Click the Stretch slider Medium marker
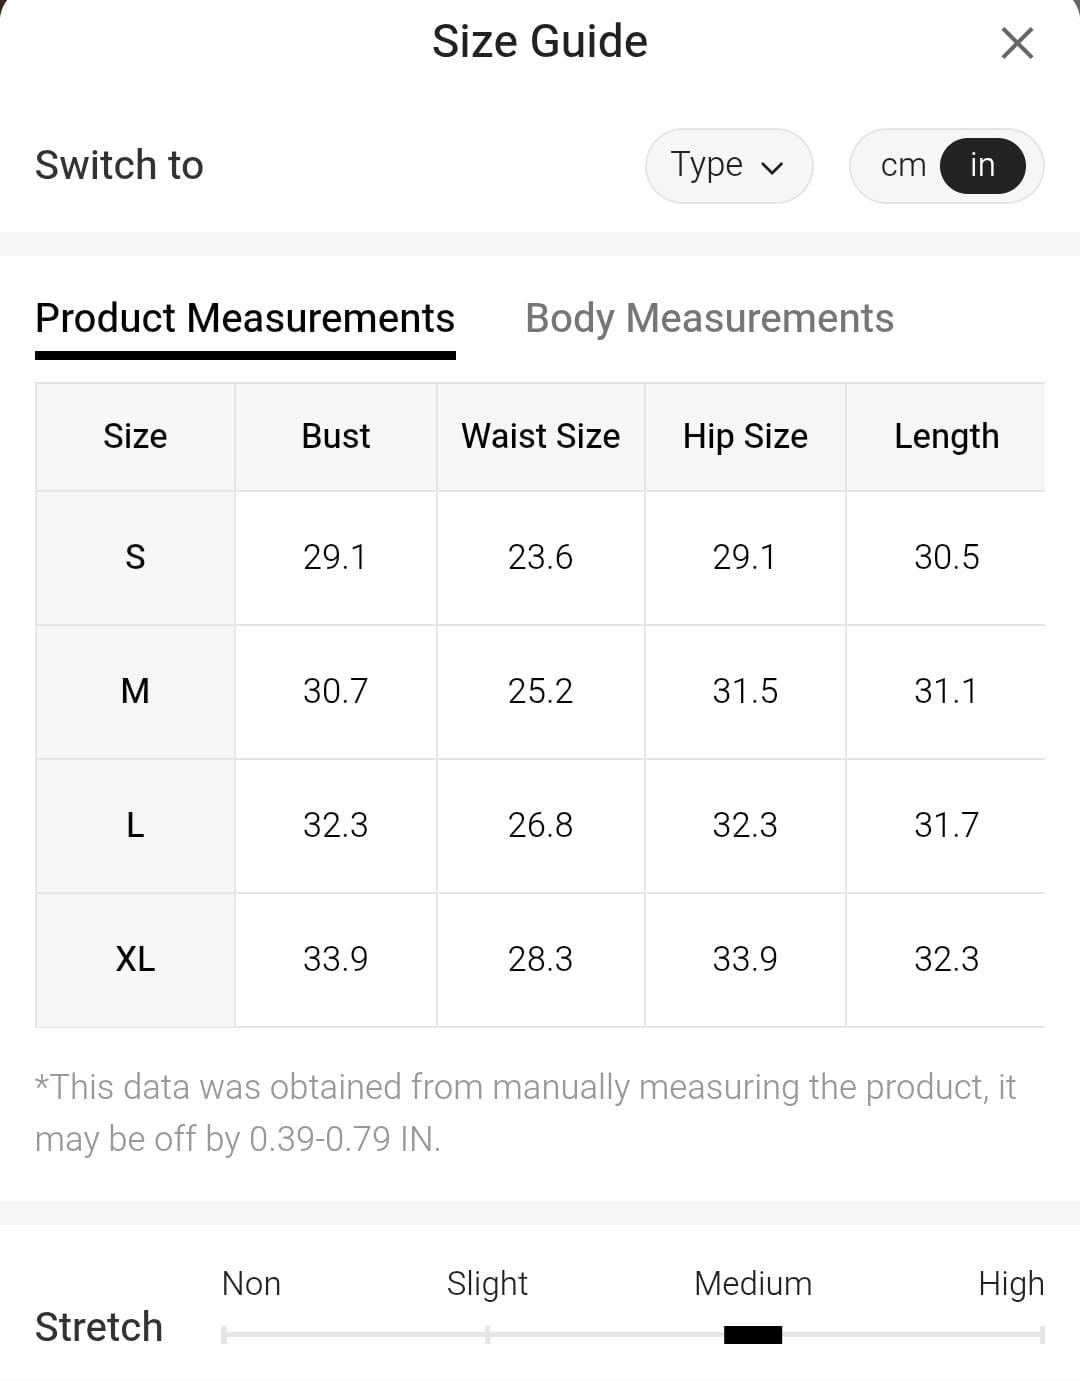The width and height of the screenshot is (1080, 1381). pos(753,1334)
